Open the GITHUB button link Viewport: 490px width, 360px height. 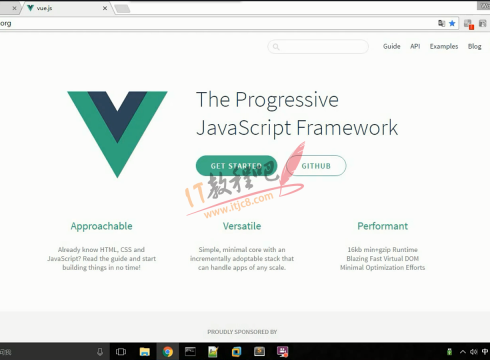(x=316, y=166)
